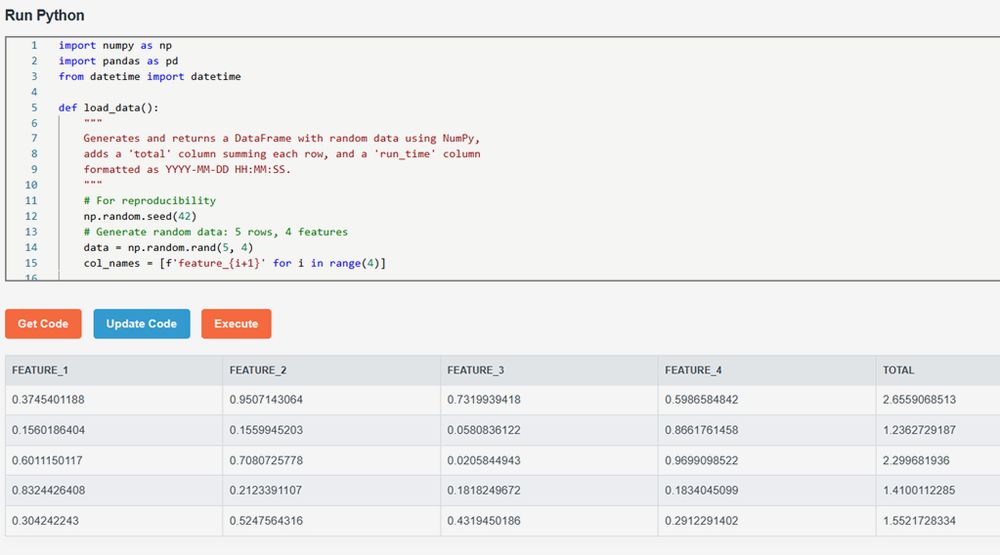Click line number 12 in the gutter
1000x555 pixels.
31,216
